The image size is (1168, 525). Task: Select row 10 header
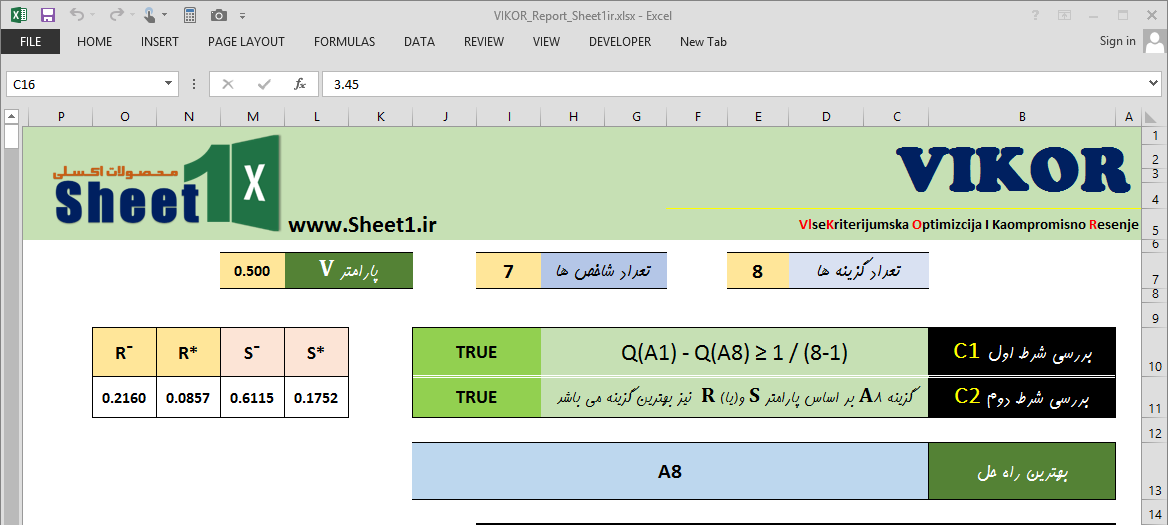pos(1154,353)
